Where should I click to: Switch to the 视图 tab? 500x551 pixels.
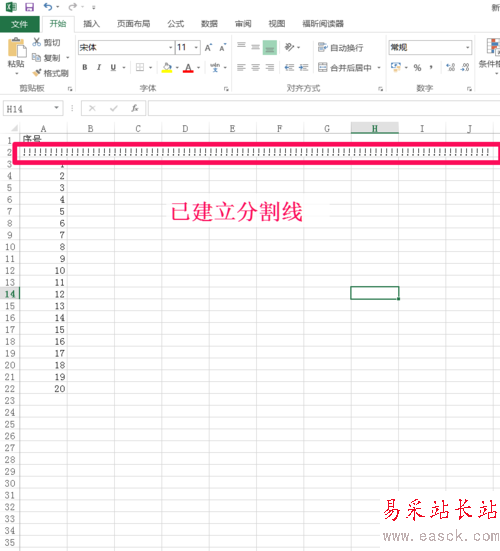277,24
